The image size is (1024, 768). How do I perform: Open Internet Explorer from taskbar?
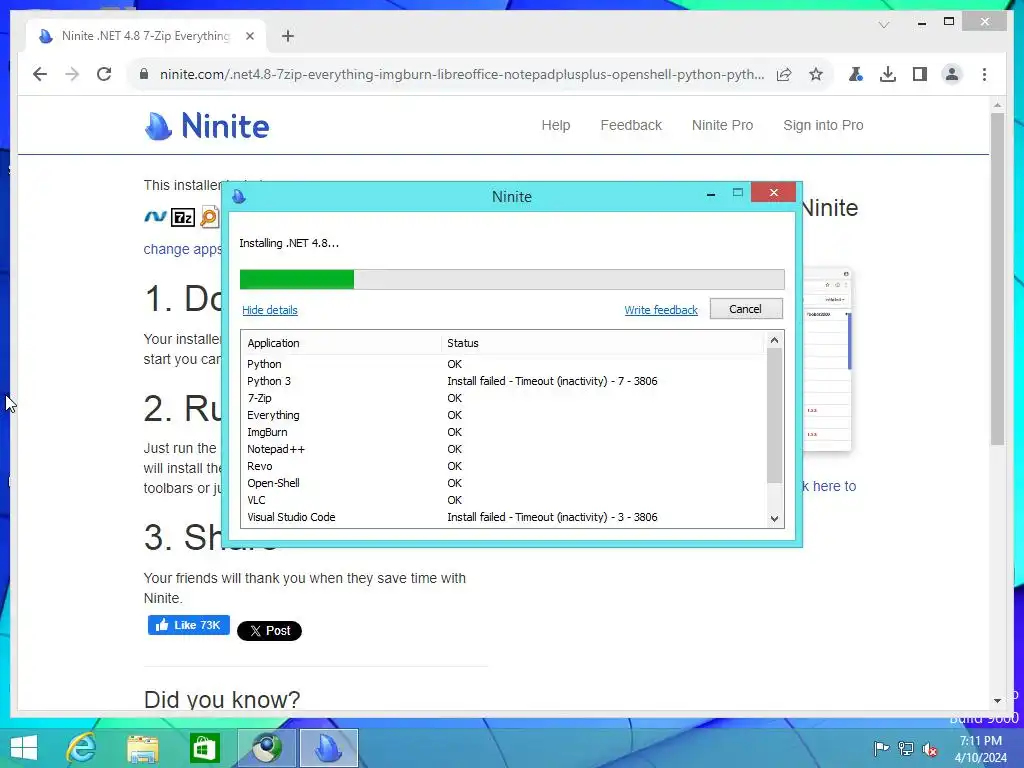pos(82,748)
